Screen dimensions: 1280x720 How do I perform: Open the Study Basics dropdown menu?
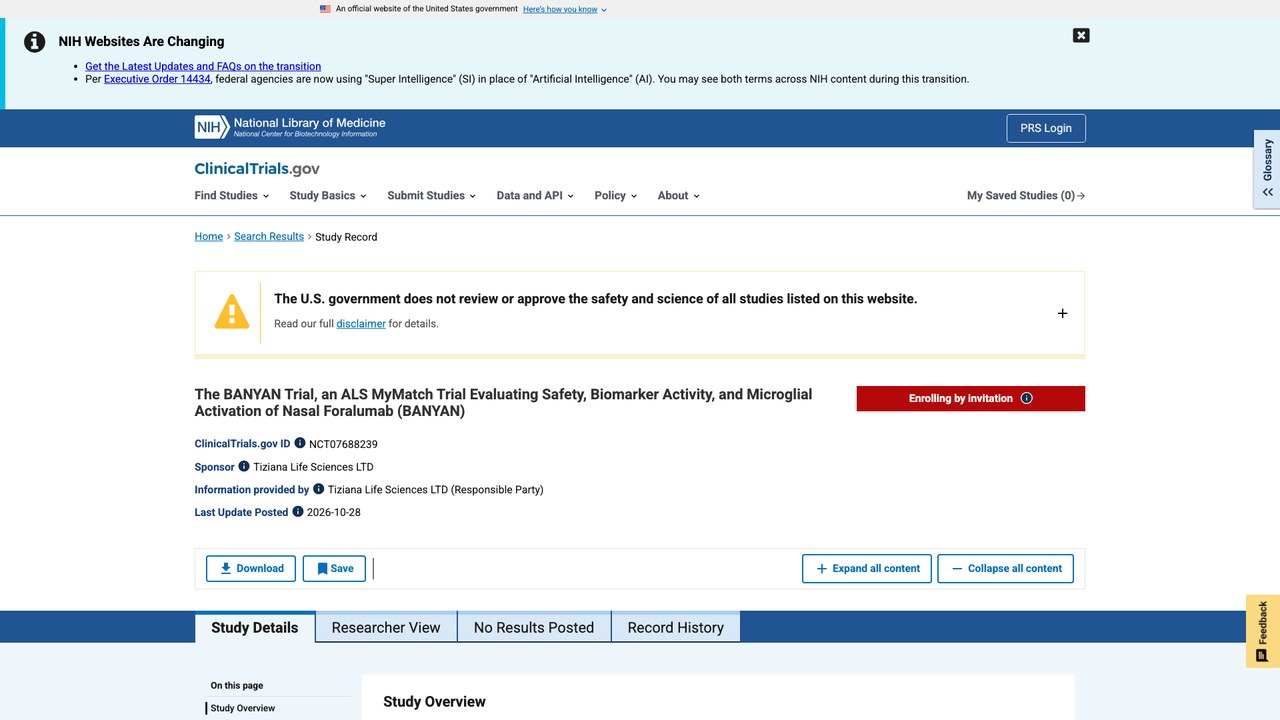328,195
